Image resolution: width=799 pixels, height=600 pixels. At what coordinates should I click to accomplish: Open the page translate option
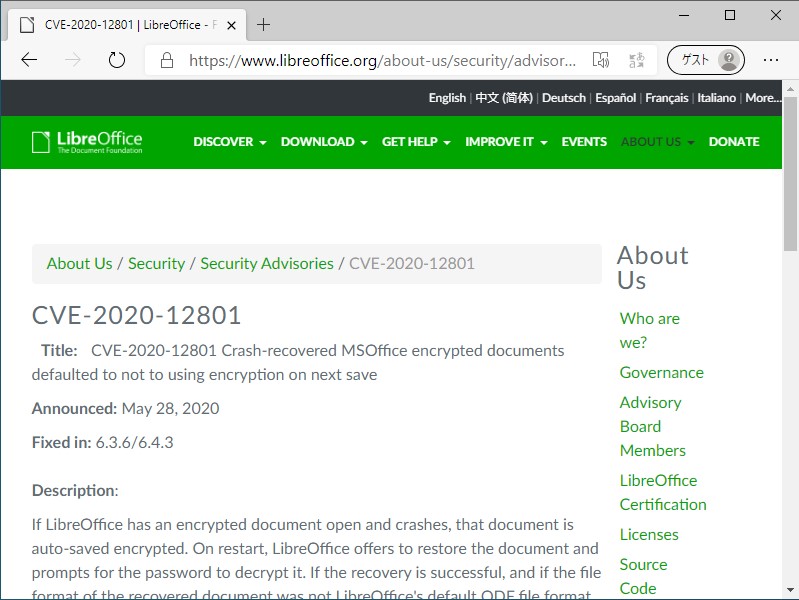[x=636, y=60]
